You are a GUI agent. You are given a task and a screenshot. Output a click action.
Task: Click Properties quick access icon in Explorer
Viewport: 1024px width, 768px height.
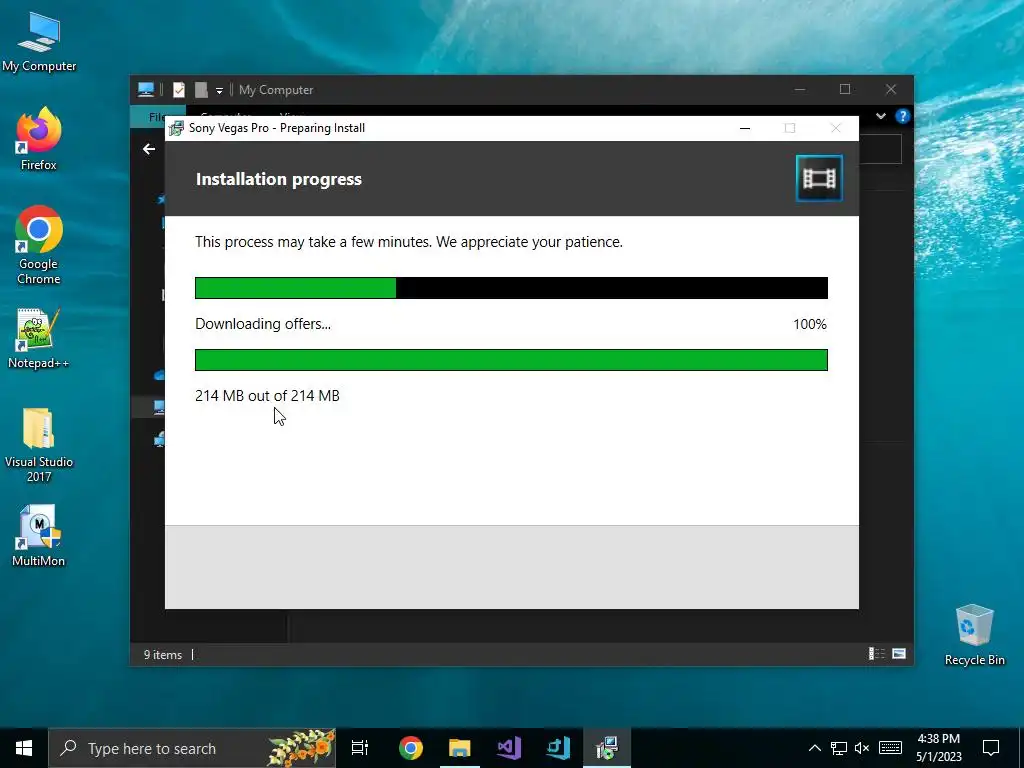tap(179, 89)
